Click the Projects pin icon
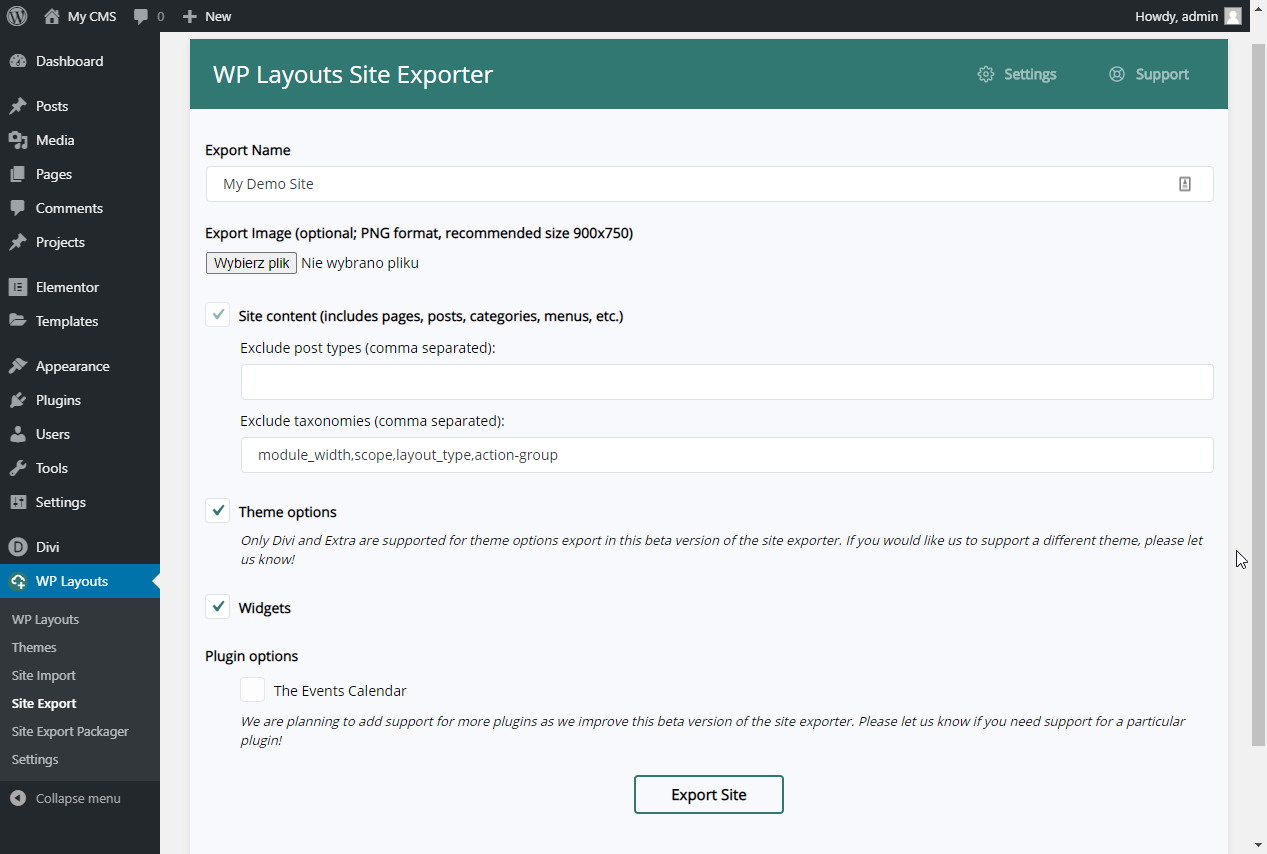The image size is (1267, 854). (x=18, y=242)
